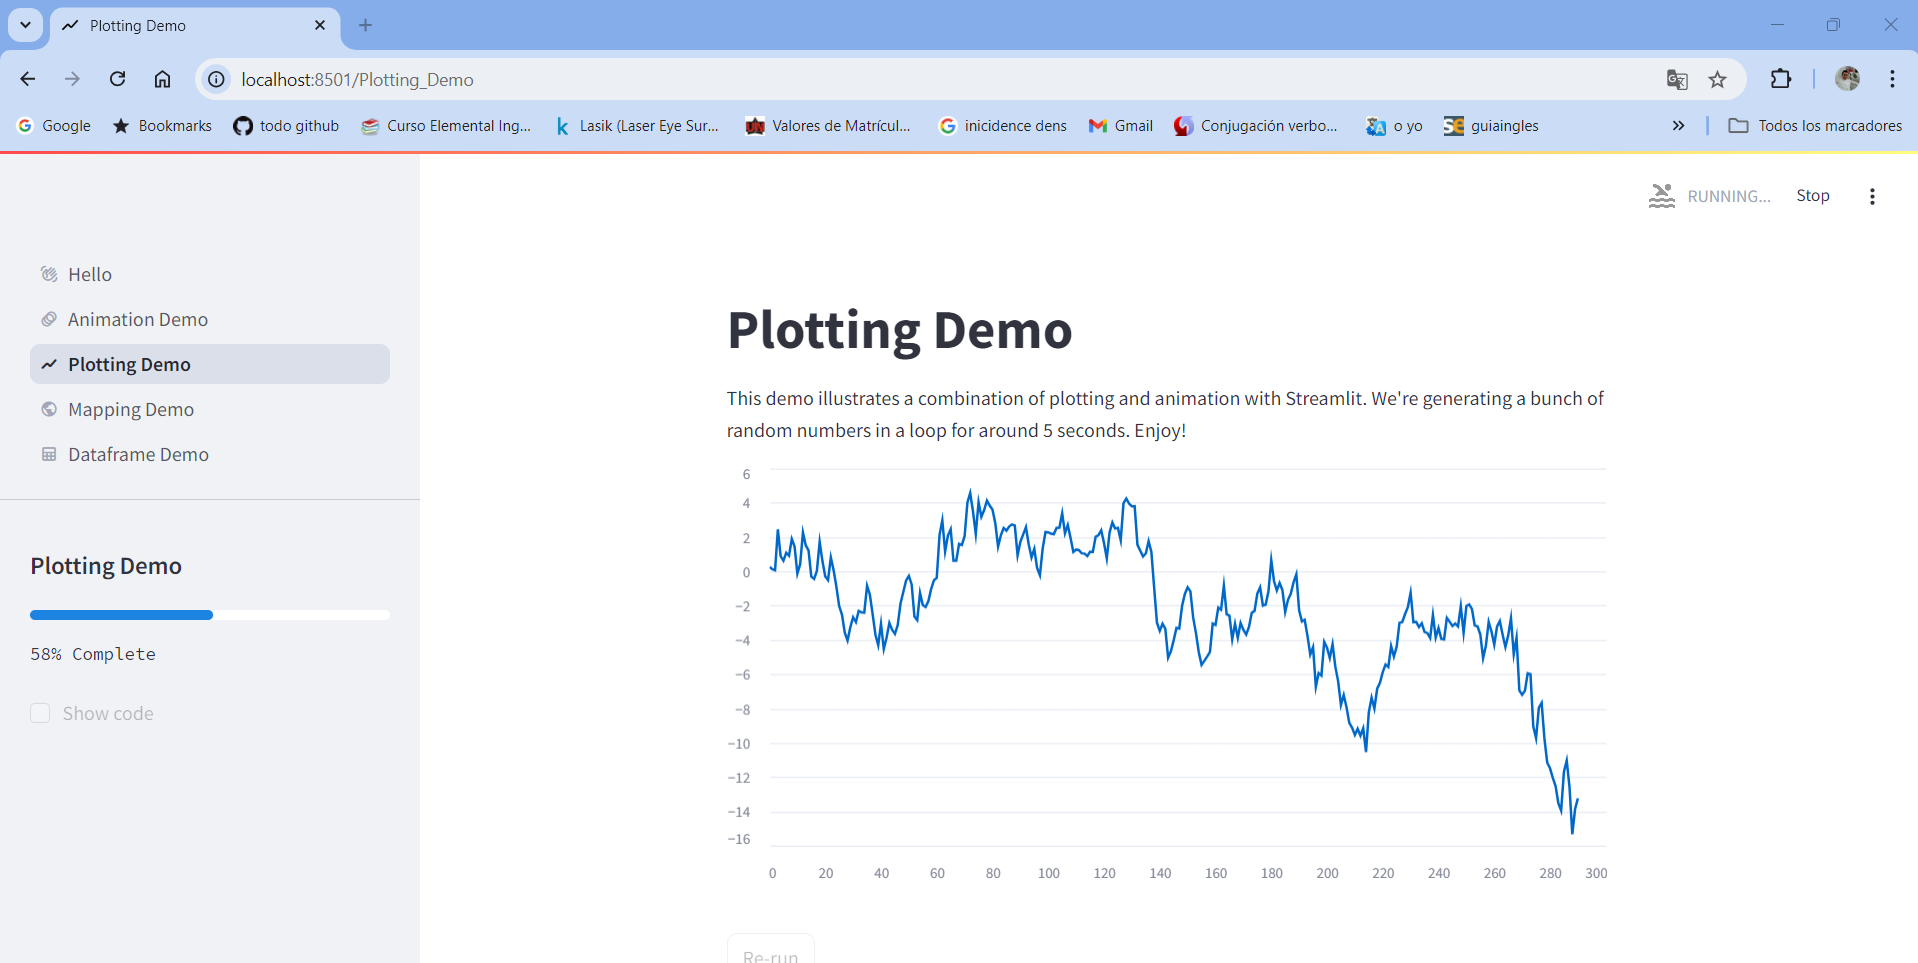Stop the running script
The image size is (1918, 963).
coord(1813,196)
